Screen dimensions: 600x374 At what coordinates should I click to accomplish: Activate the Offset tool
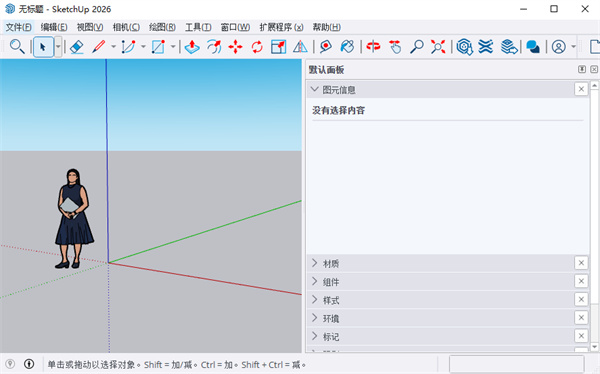(214, 47)
